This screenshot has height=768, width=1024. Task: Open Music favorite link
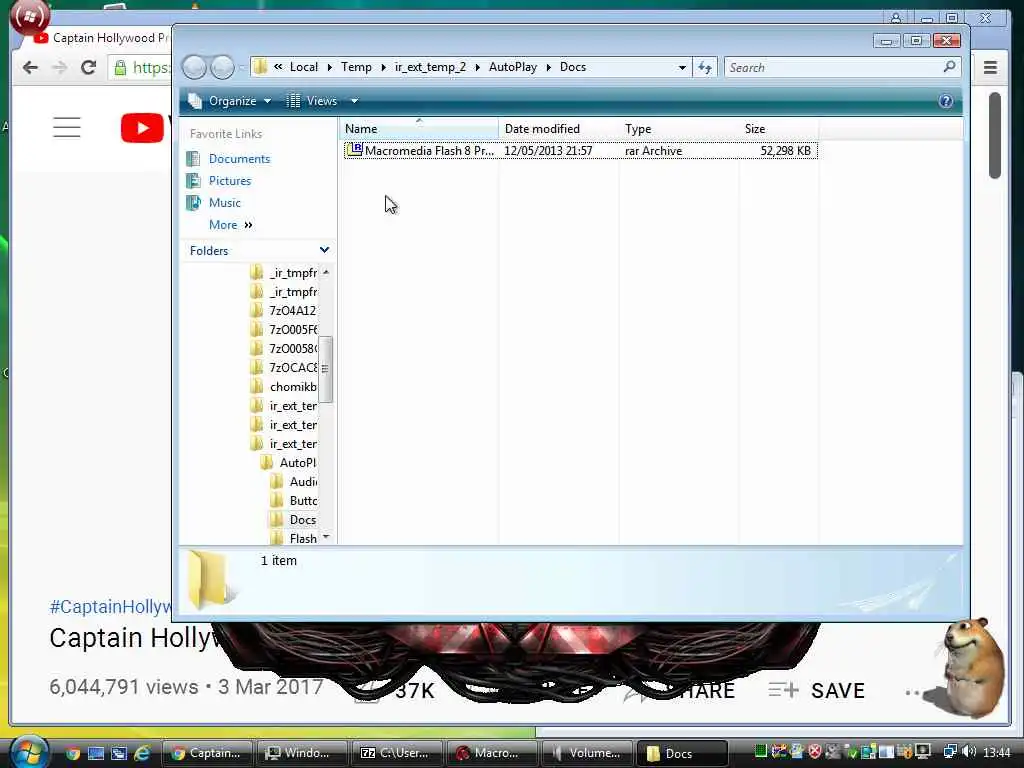[x=225, y=202]
